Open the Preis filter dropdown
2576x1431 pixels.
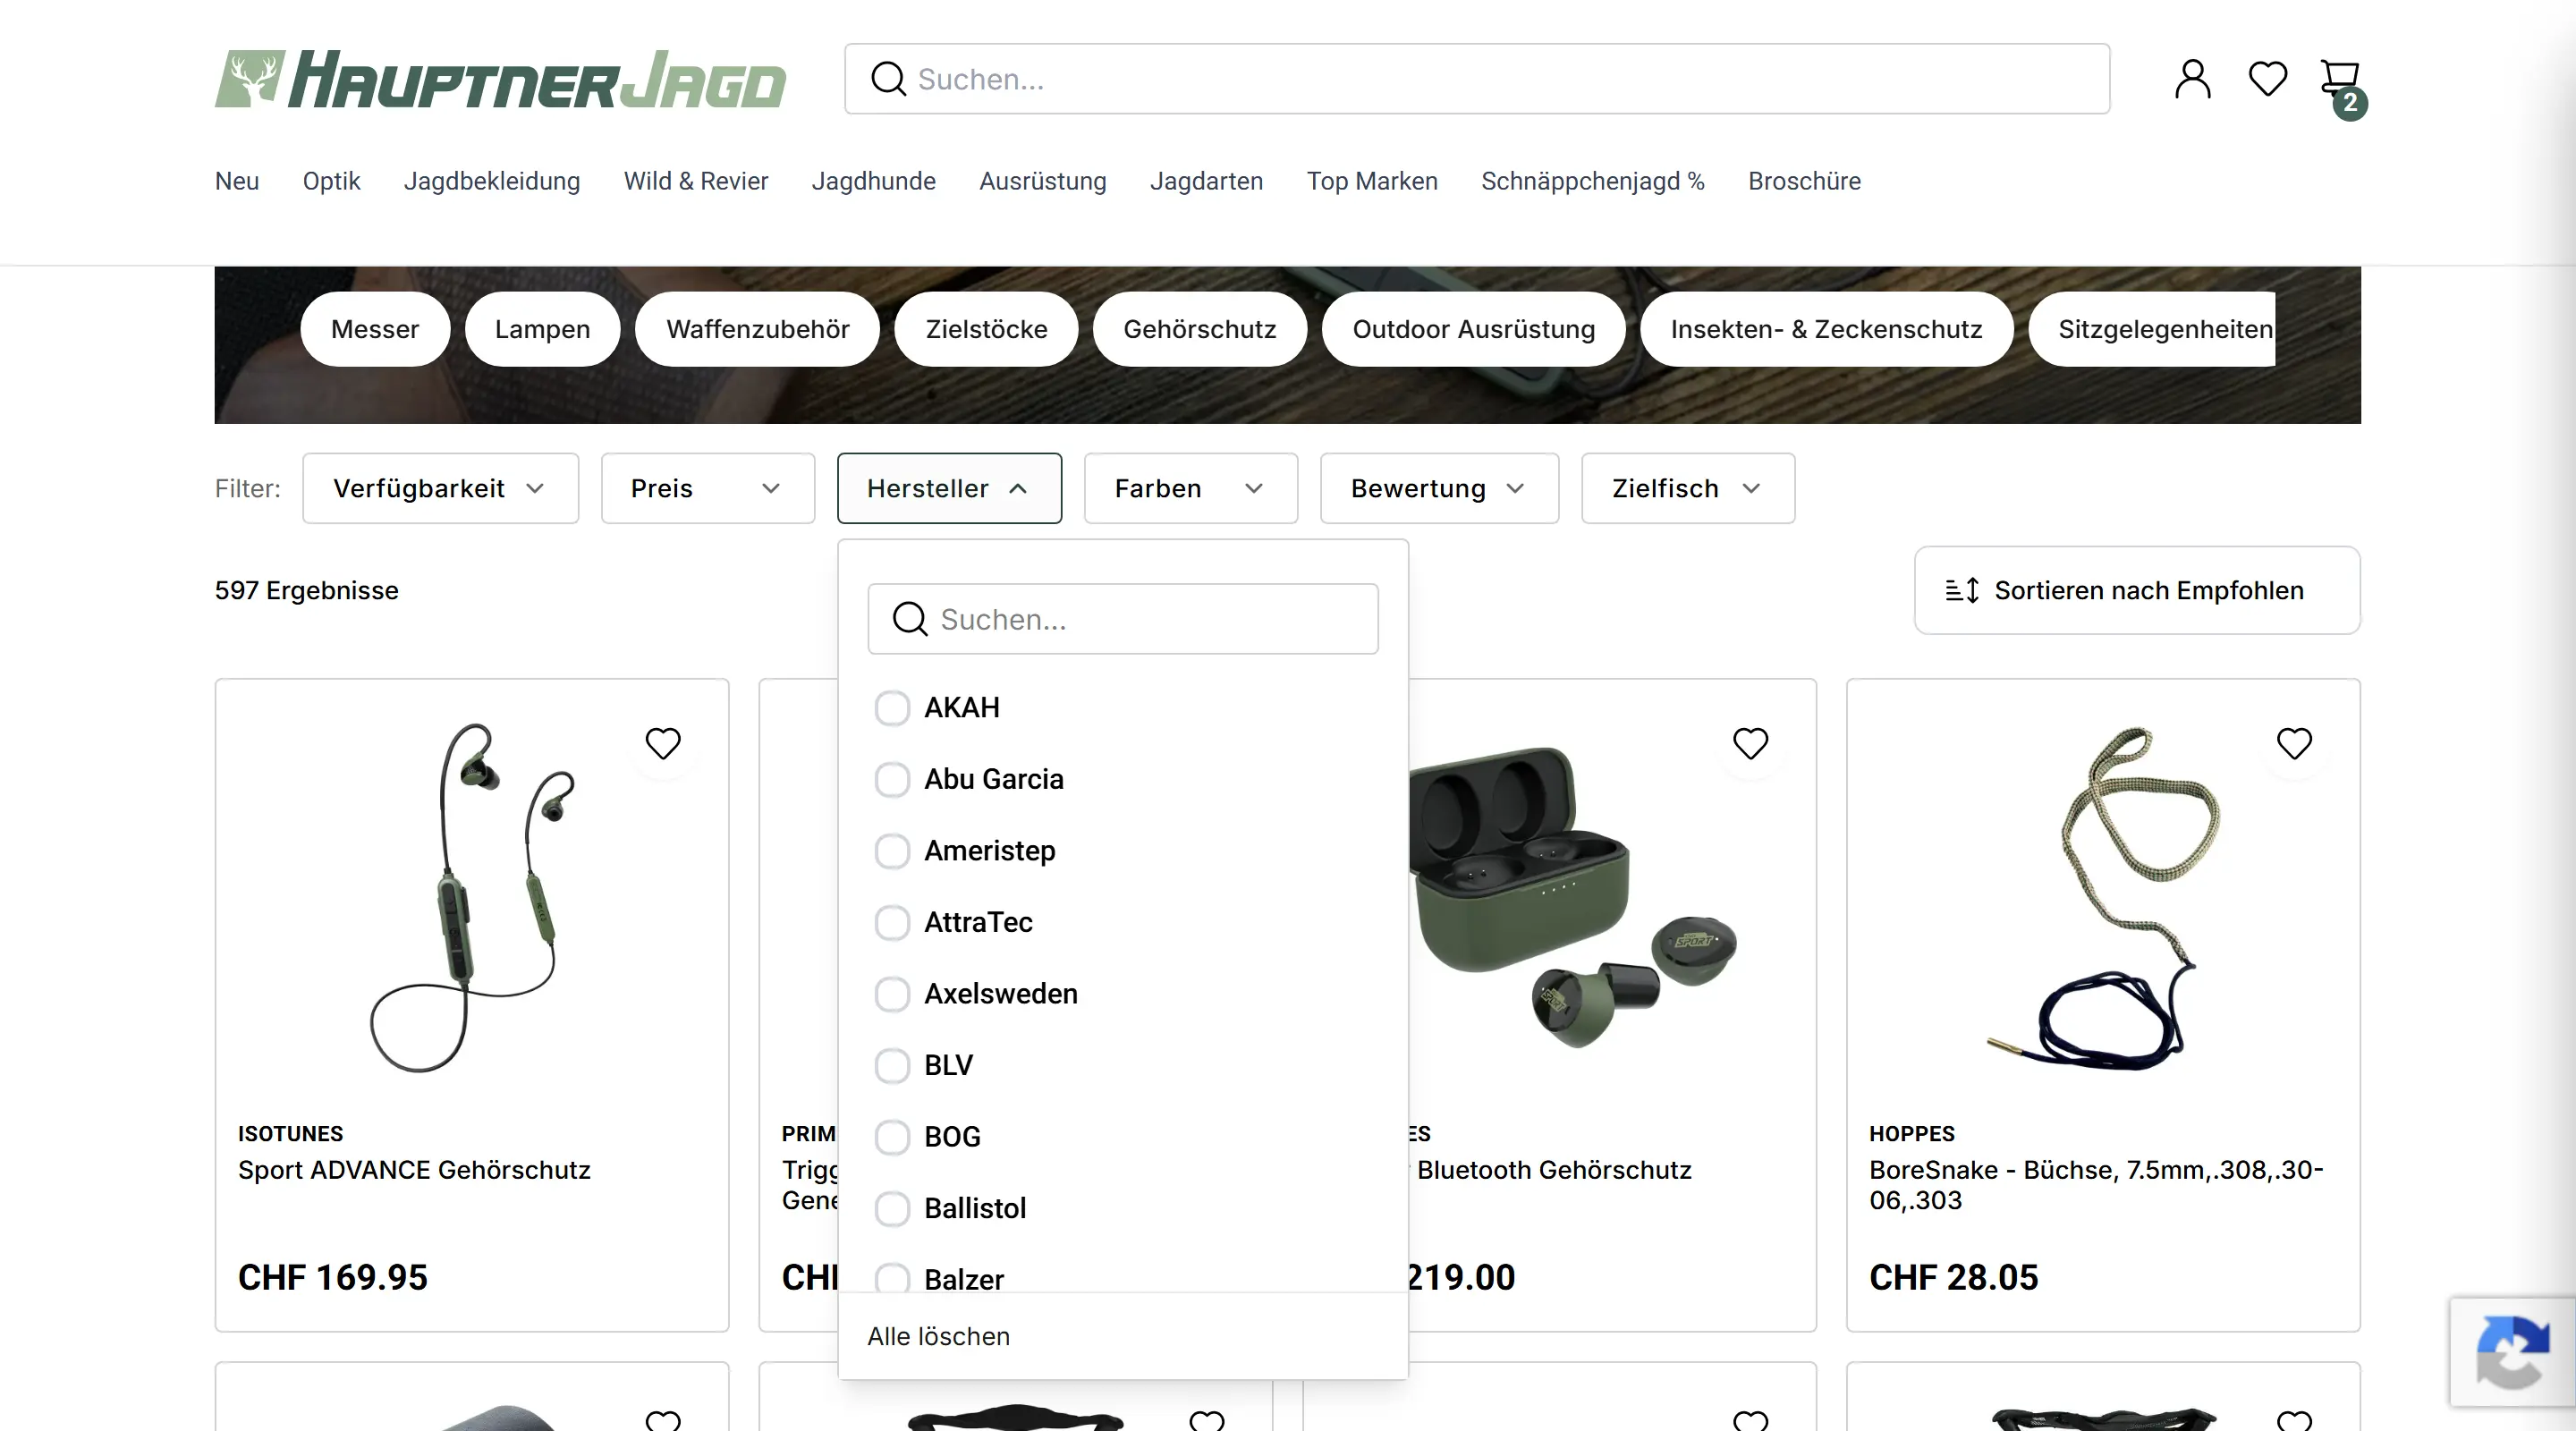(707, 488)
